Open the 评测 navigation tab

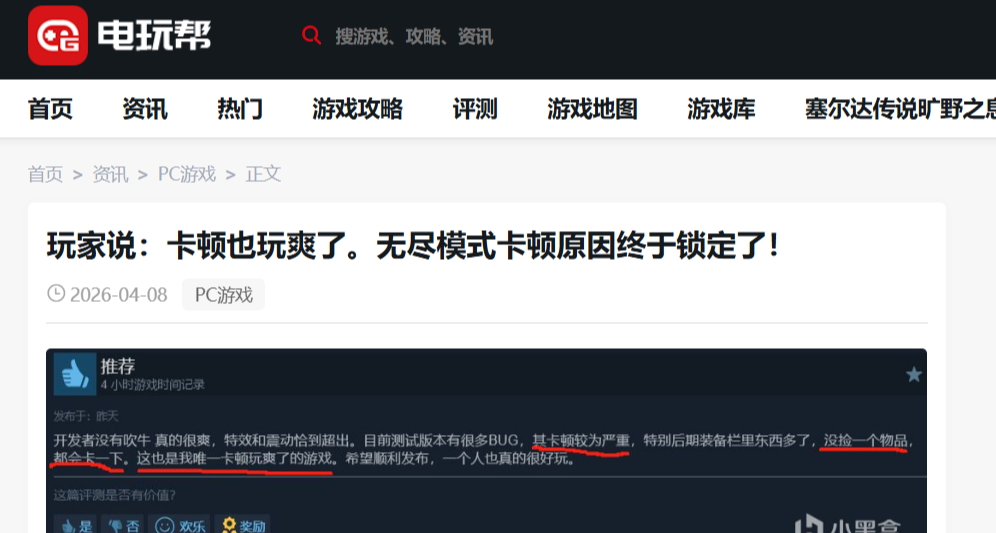[474, 109]
